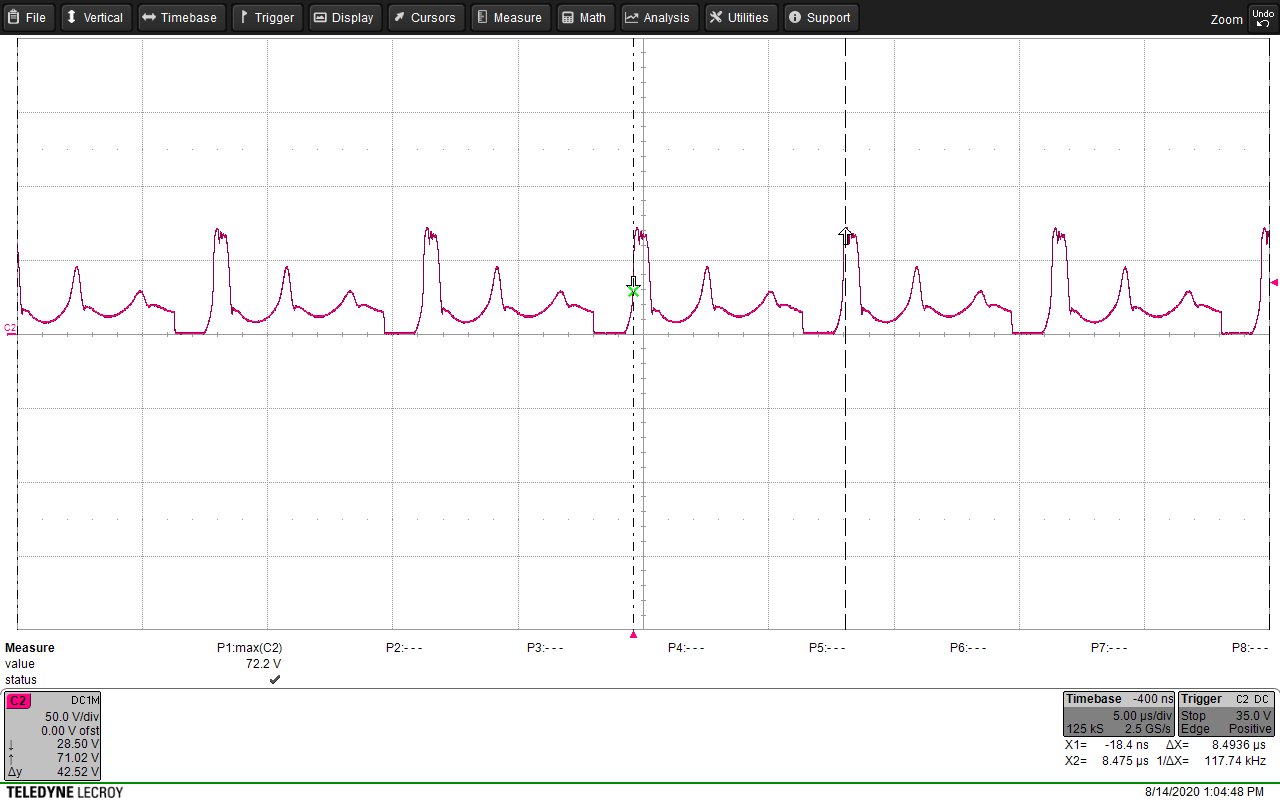Click the Undo Zoom button
1280x800 pixels.
(x=1261, y=18)
